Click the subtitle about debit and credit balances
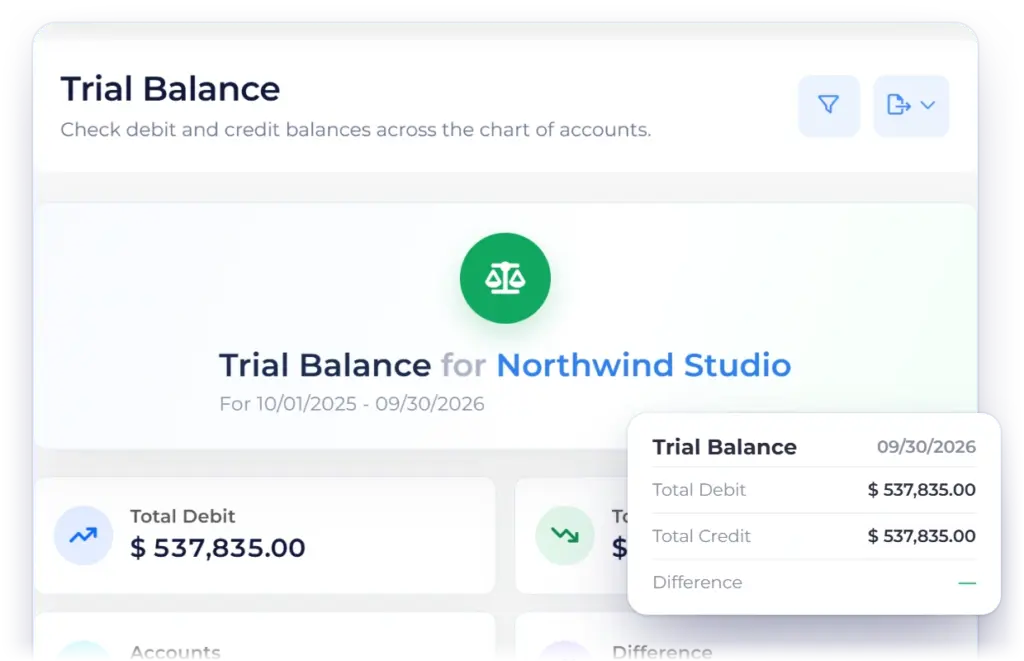 (x=356, y=129)
